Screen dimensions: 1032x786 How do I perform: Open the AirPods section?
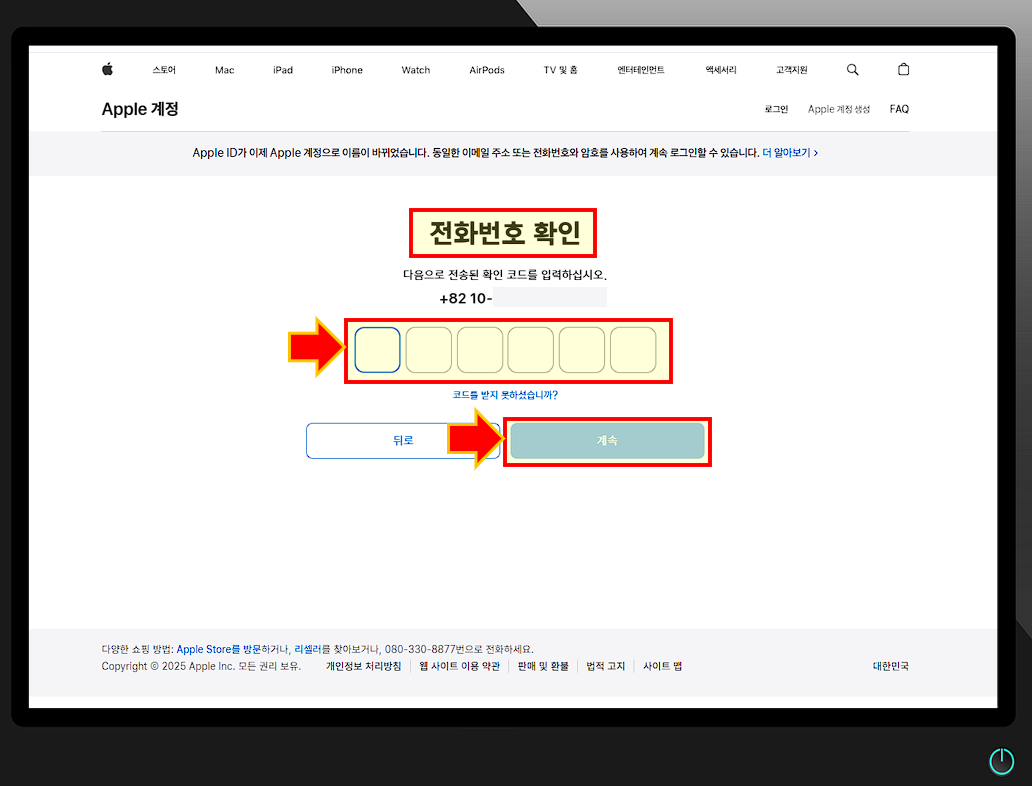486,70
